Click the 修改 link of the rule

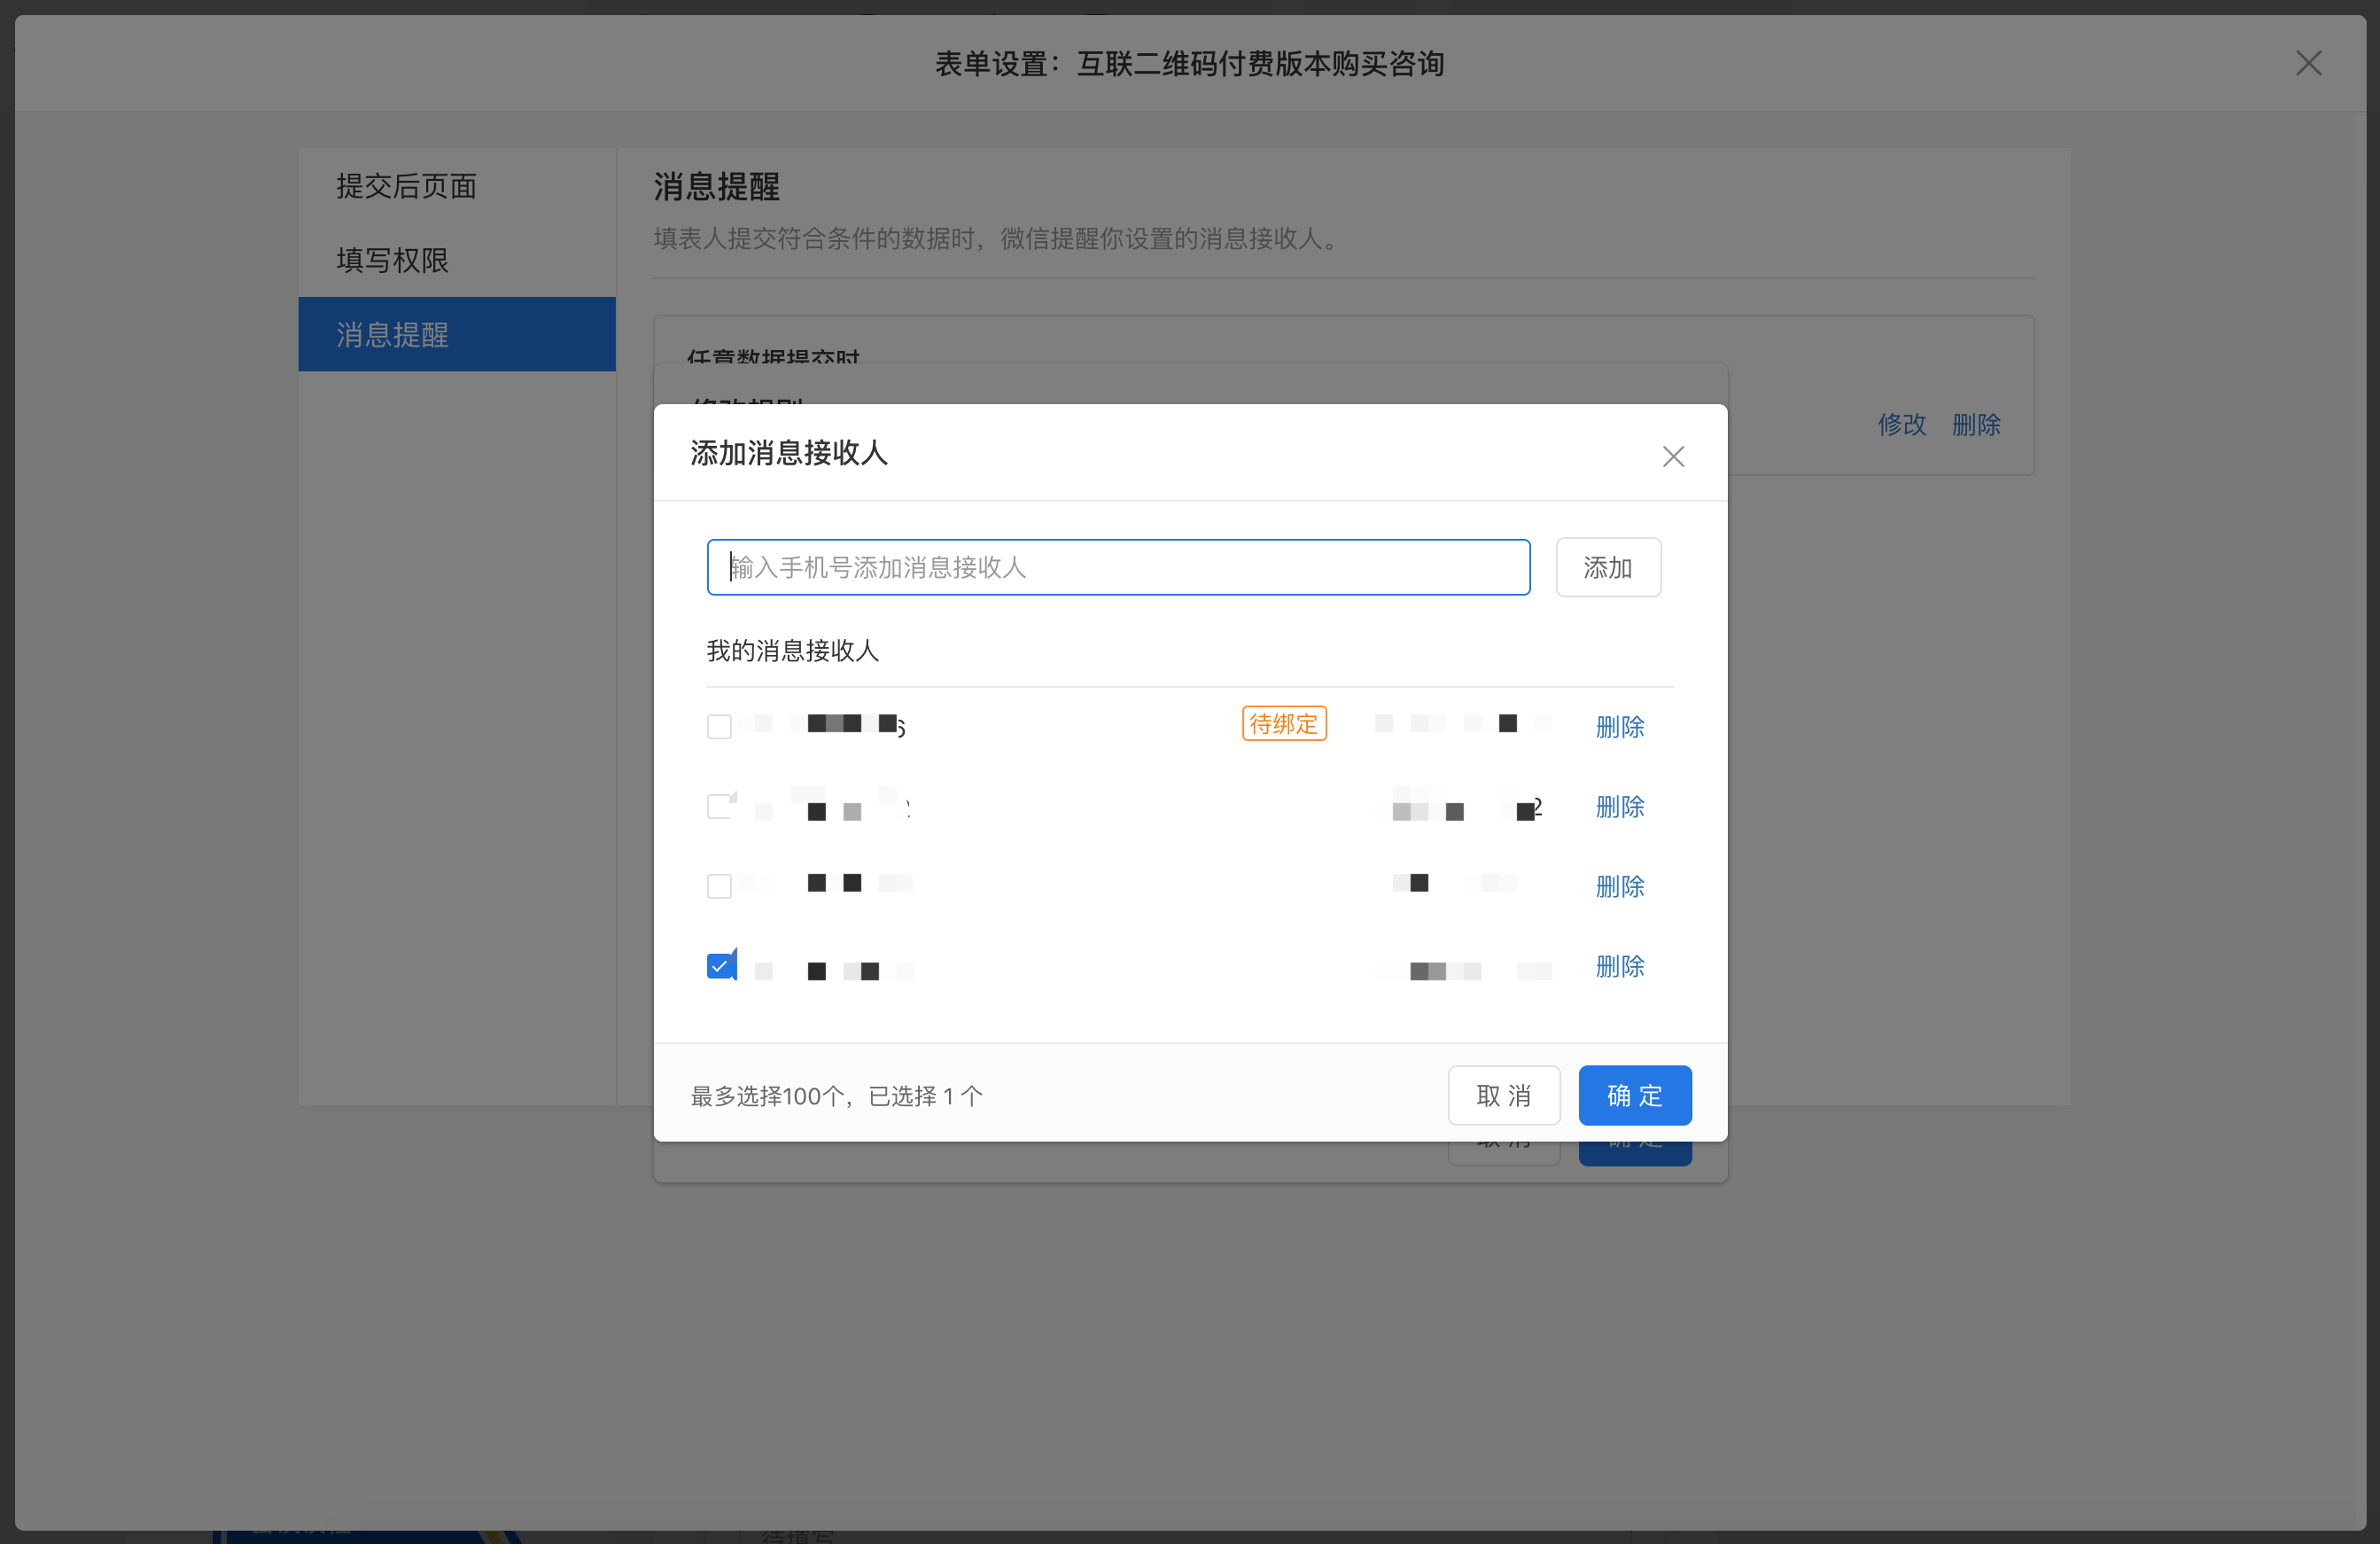click(1901, 424)
